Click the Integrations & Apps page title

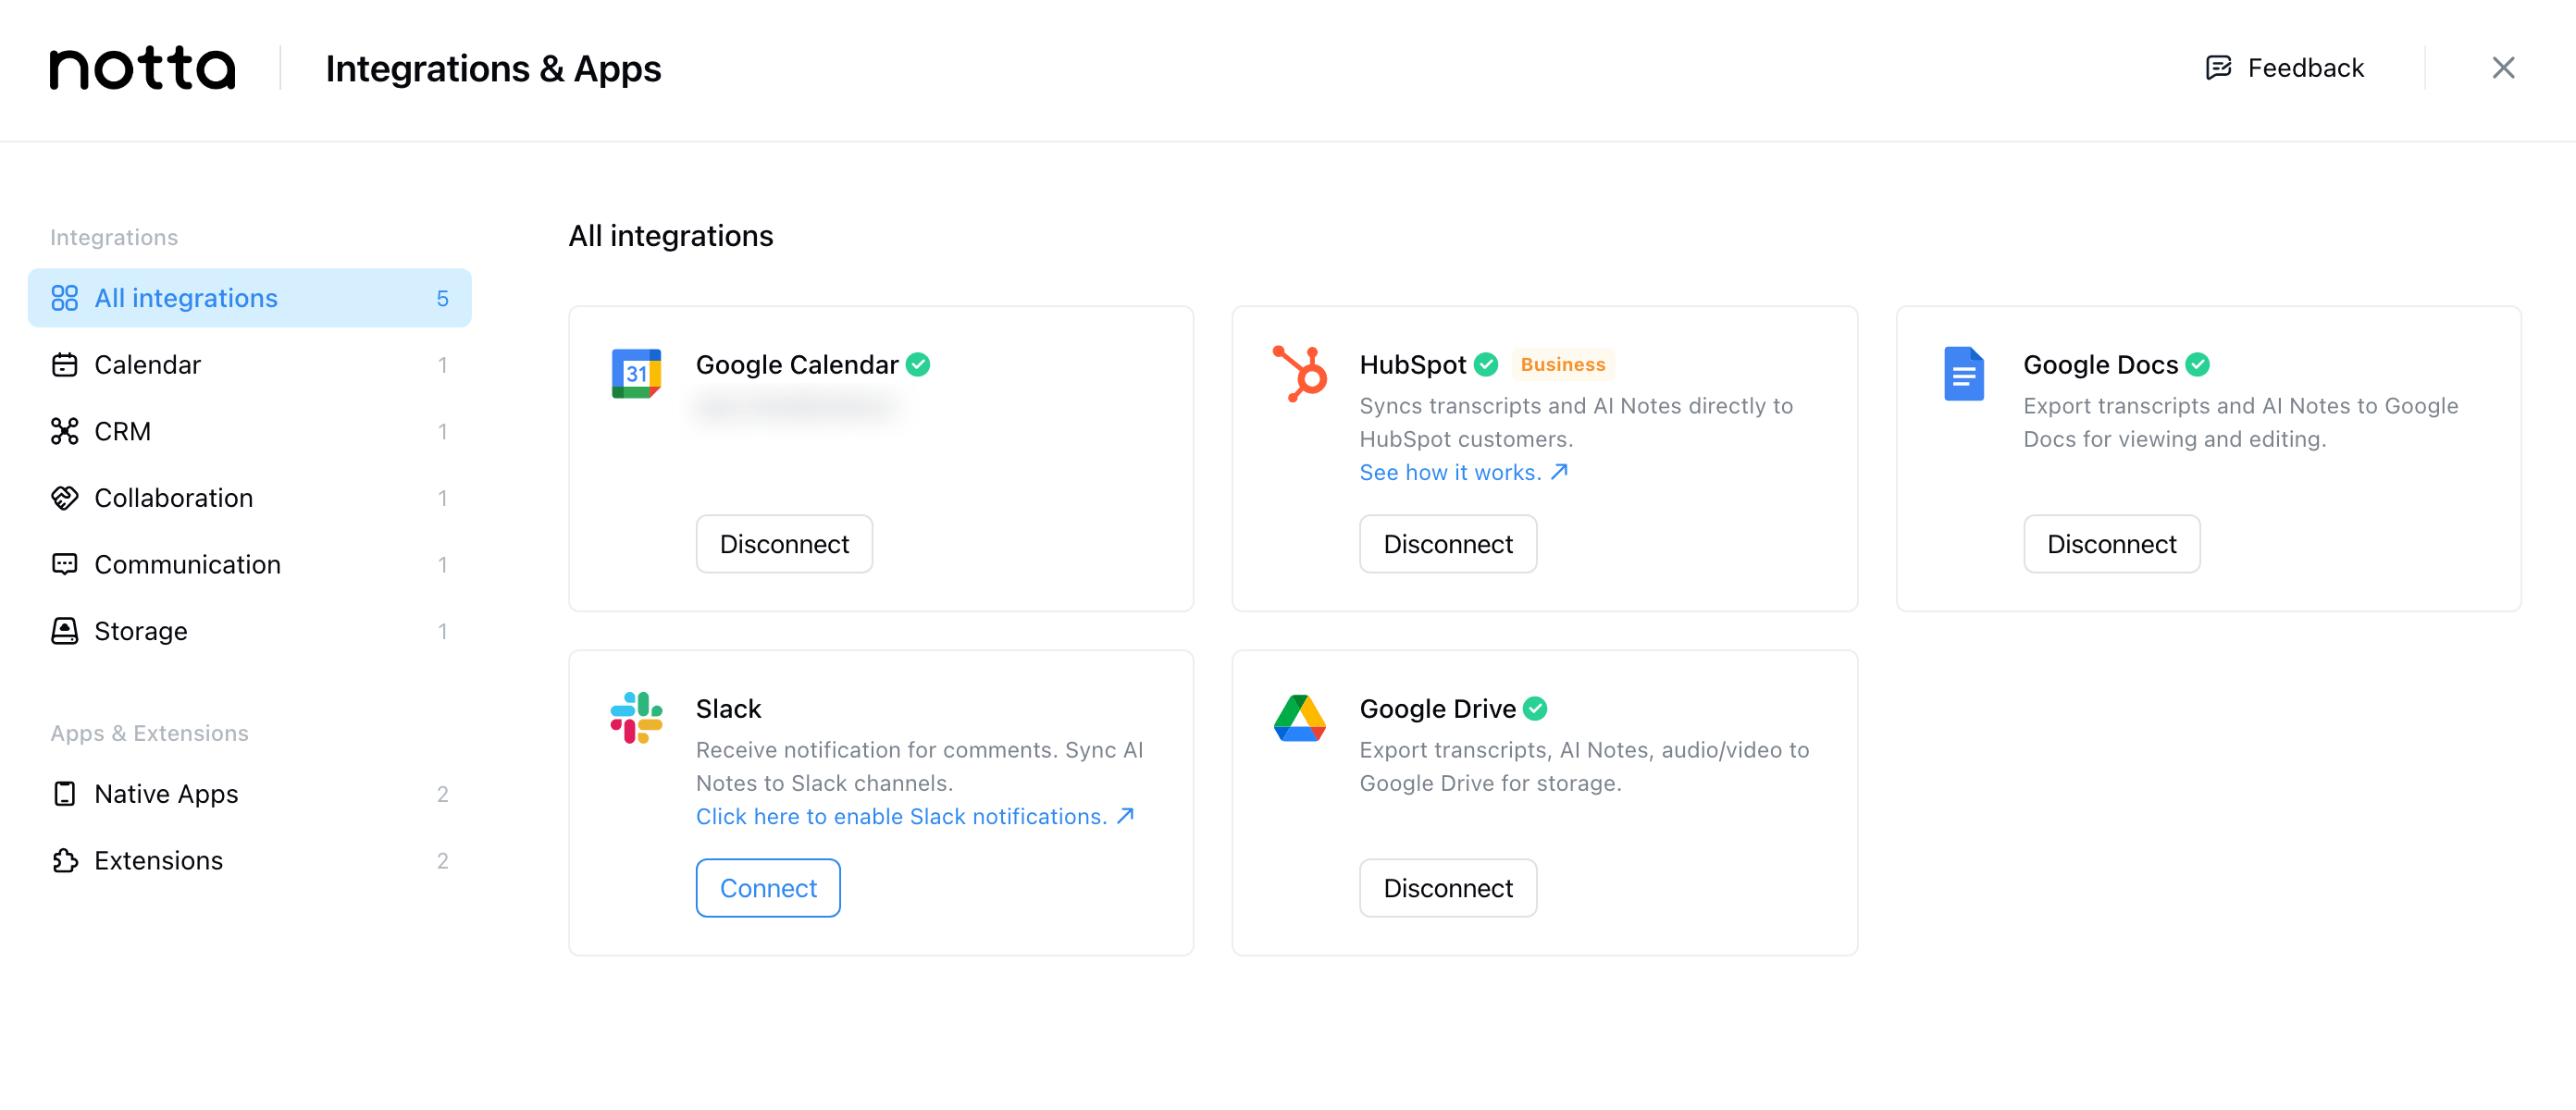(493, 68)
